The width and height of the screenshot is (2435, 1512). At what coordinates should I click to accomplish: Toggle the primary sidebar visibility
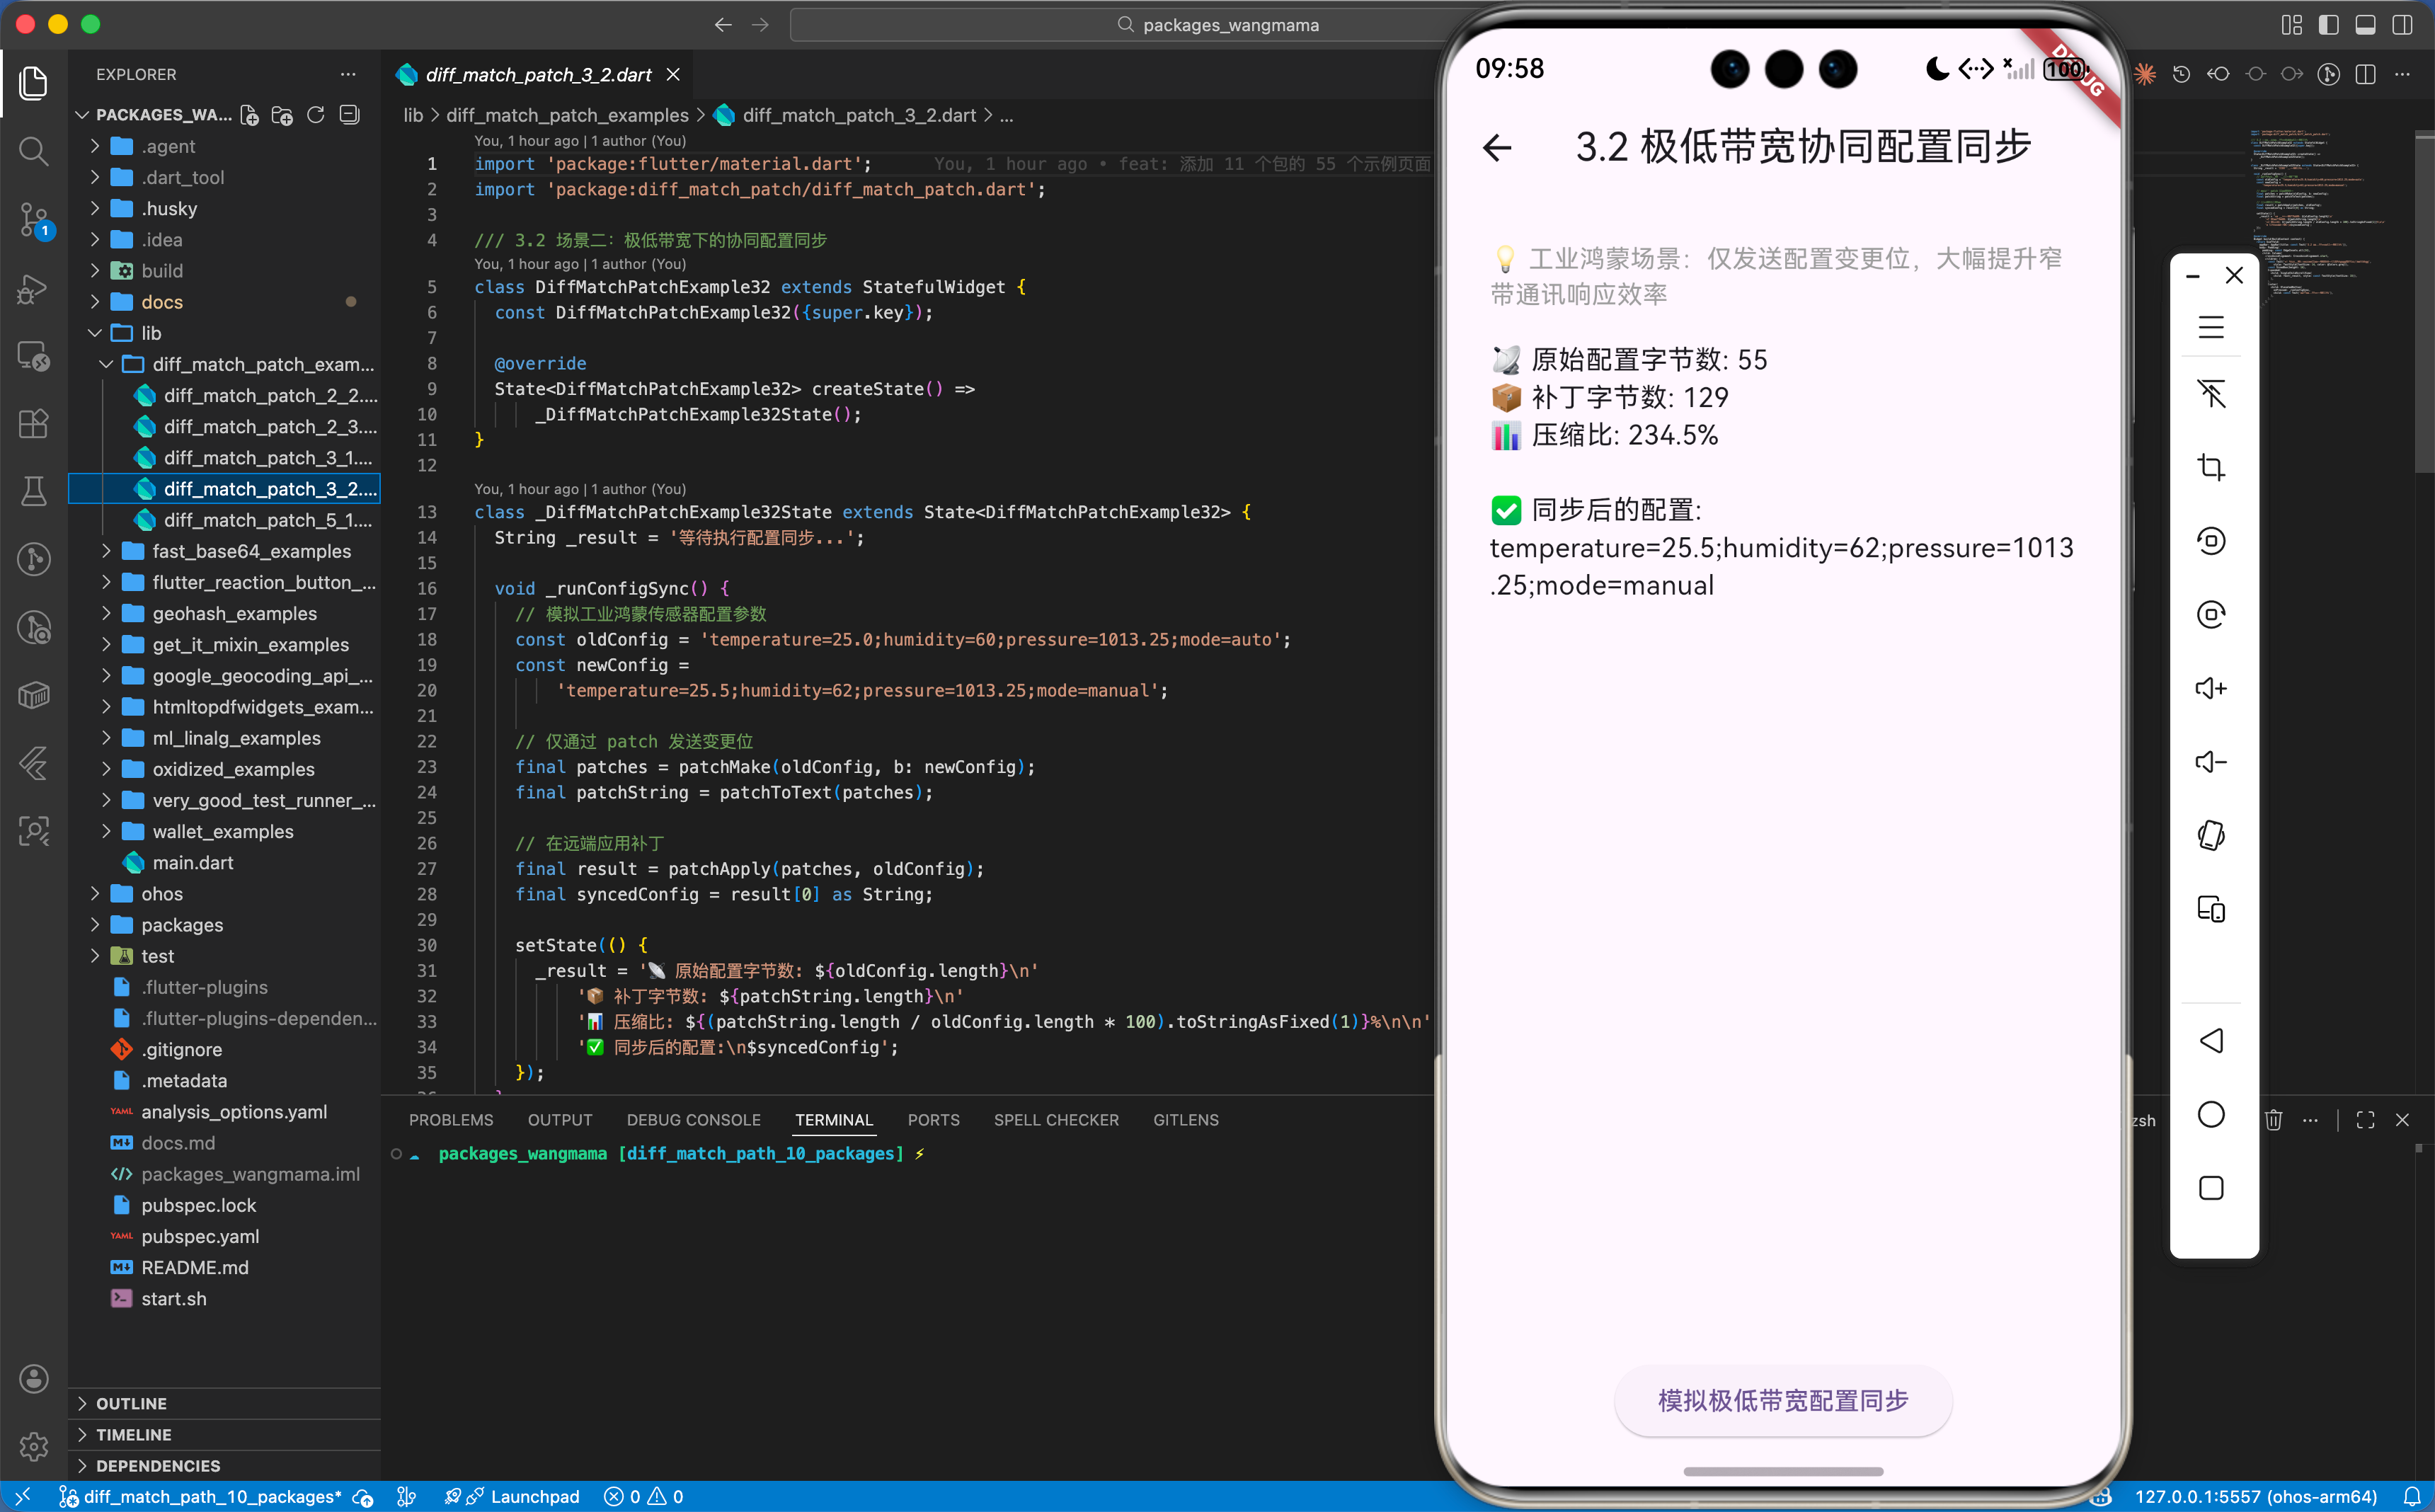[x=2328, y=24]
